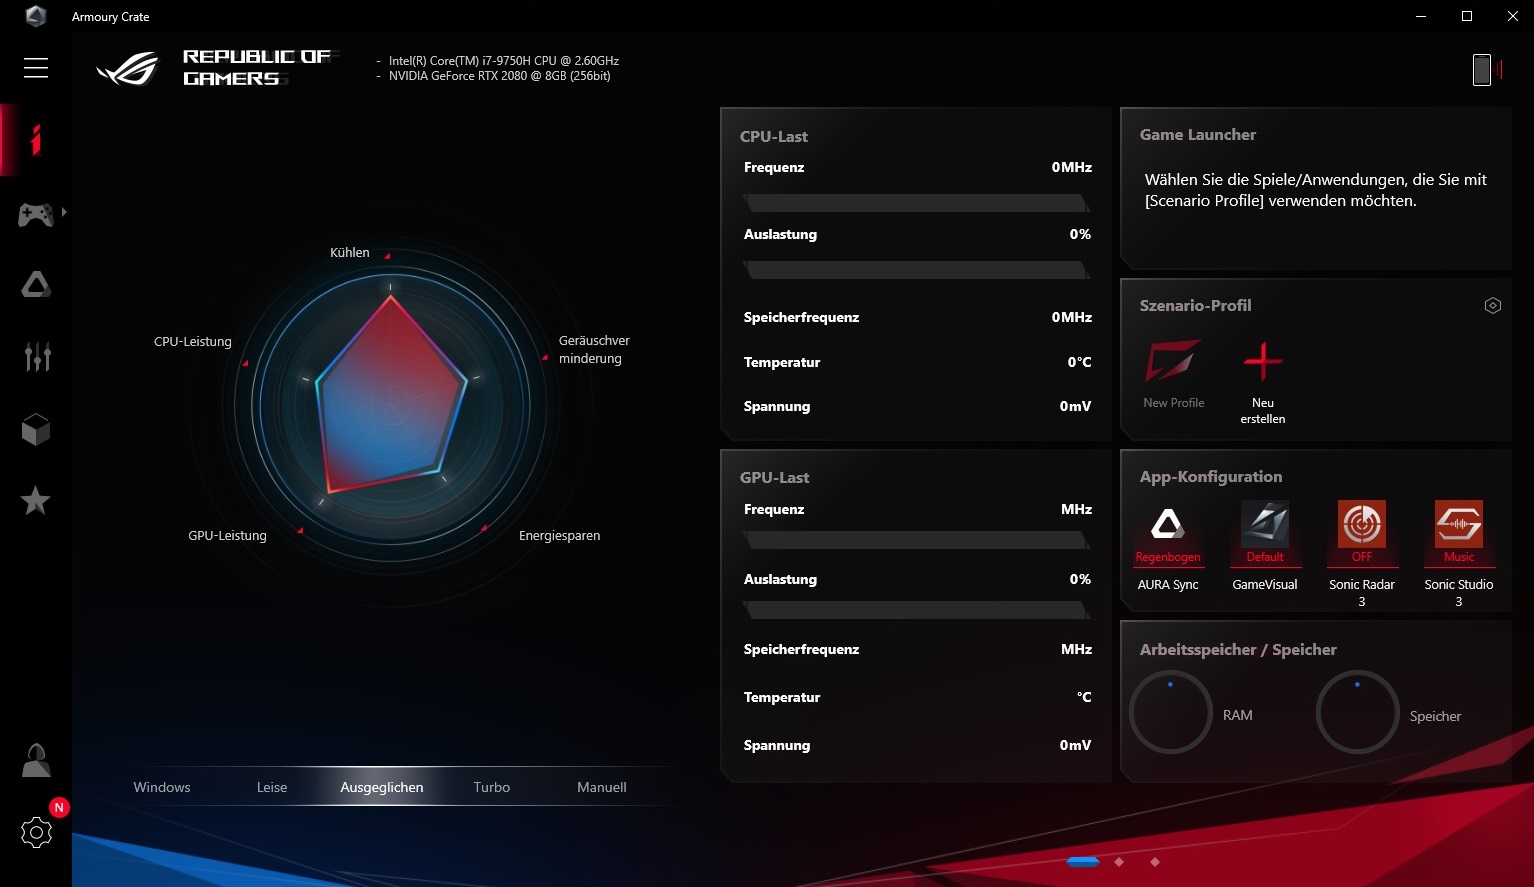Click the GPU-Leistung radar label
This screenshot has height=887, width=1534.
point(228,536)
